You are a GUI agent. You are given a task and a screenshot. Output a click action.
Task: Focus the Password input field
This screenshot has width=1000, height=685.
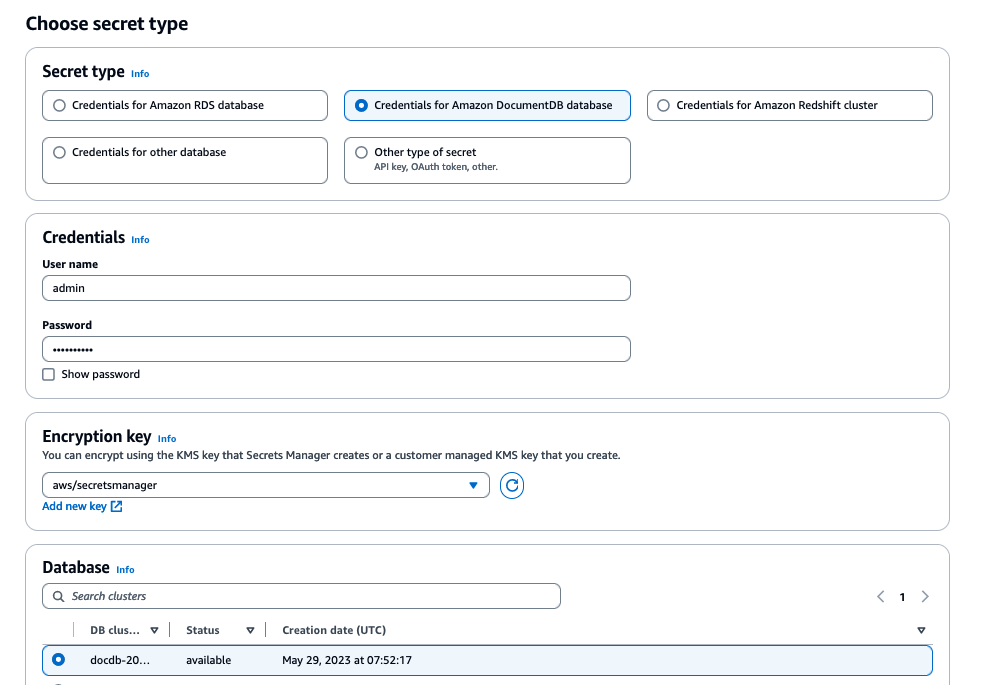click(x=336, y=350)
